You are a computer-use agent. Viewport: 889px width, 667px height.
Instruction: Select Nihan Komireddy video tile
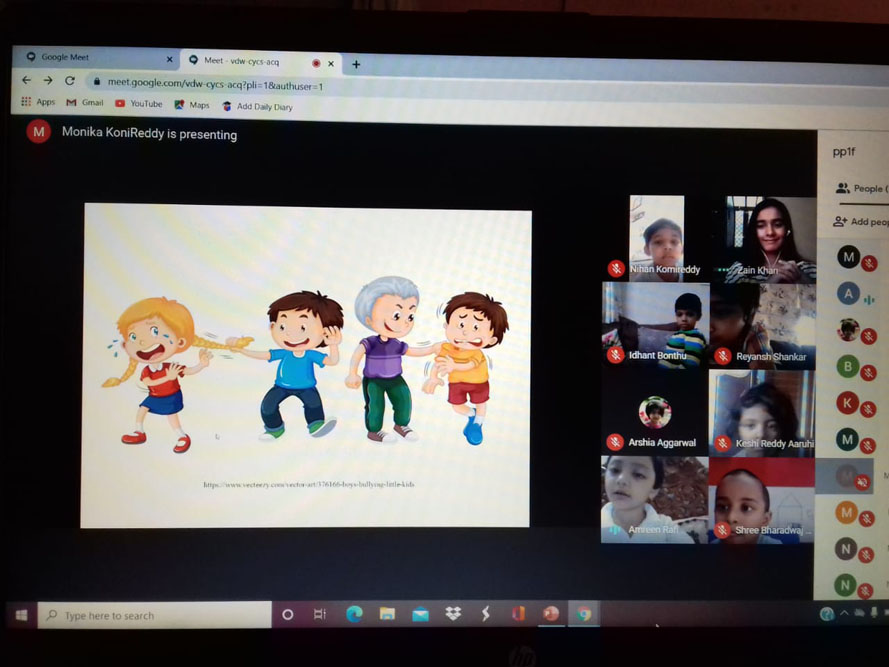657,238
